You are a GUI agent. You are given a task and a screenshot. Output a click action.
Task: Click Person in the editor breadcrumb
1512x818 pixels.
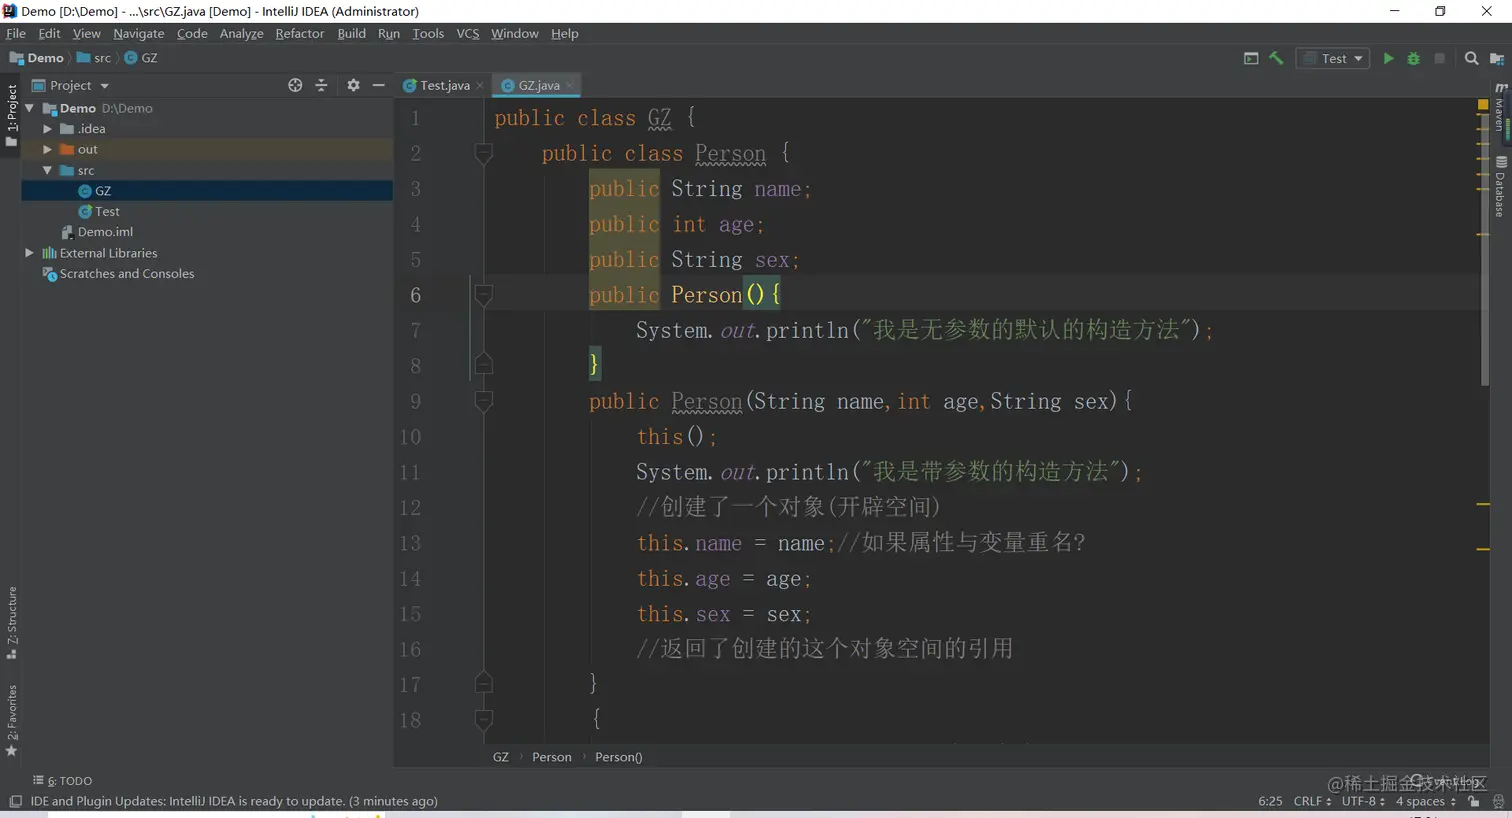(552, 757)
